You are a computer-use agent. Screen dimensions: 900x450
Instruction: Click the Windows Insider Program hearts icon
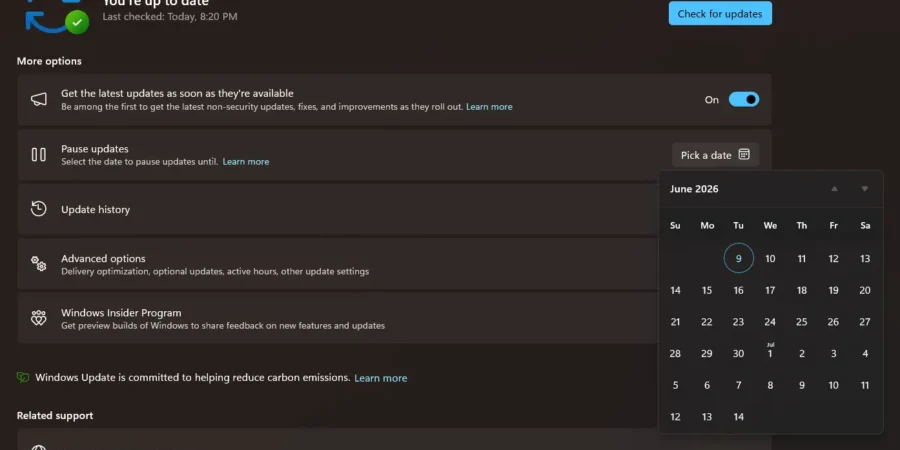(x=38, y=318)
